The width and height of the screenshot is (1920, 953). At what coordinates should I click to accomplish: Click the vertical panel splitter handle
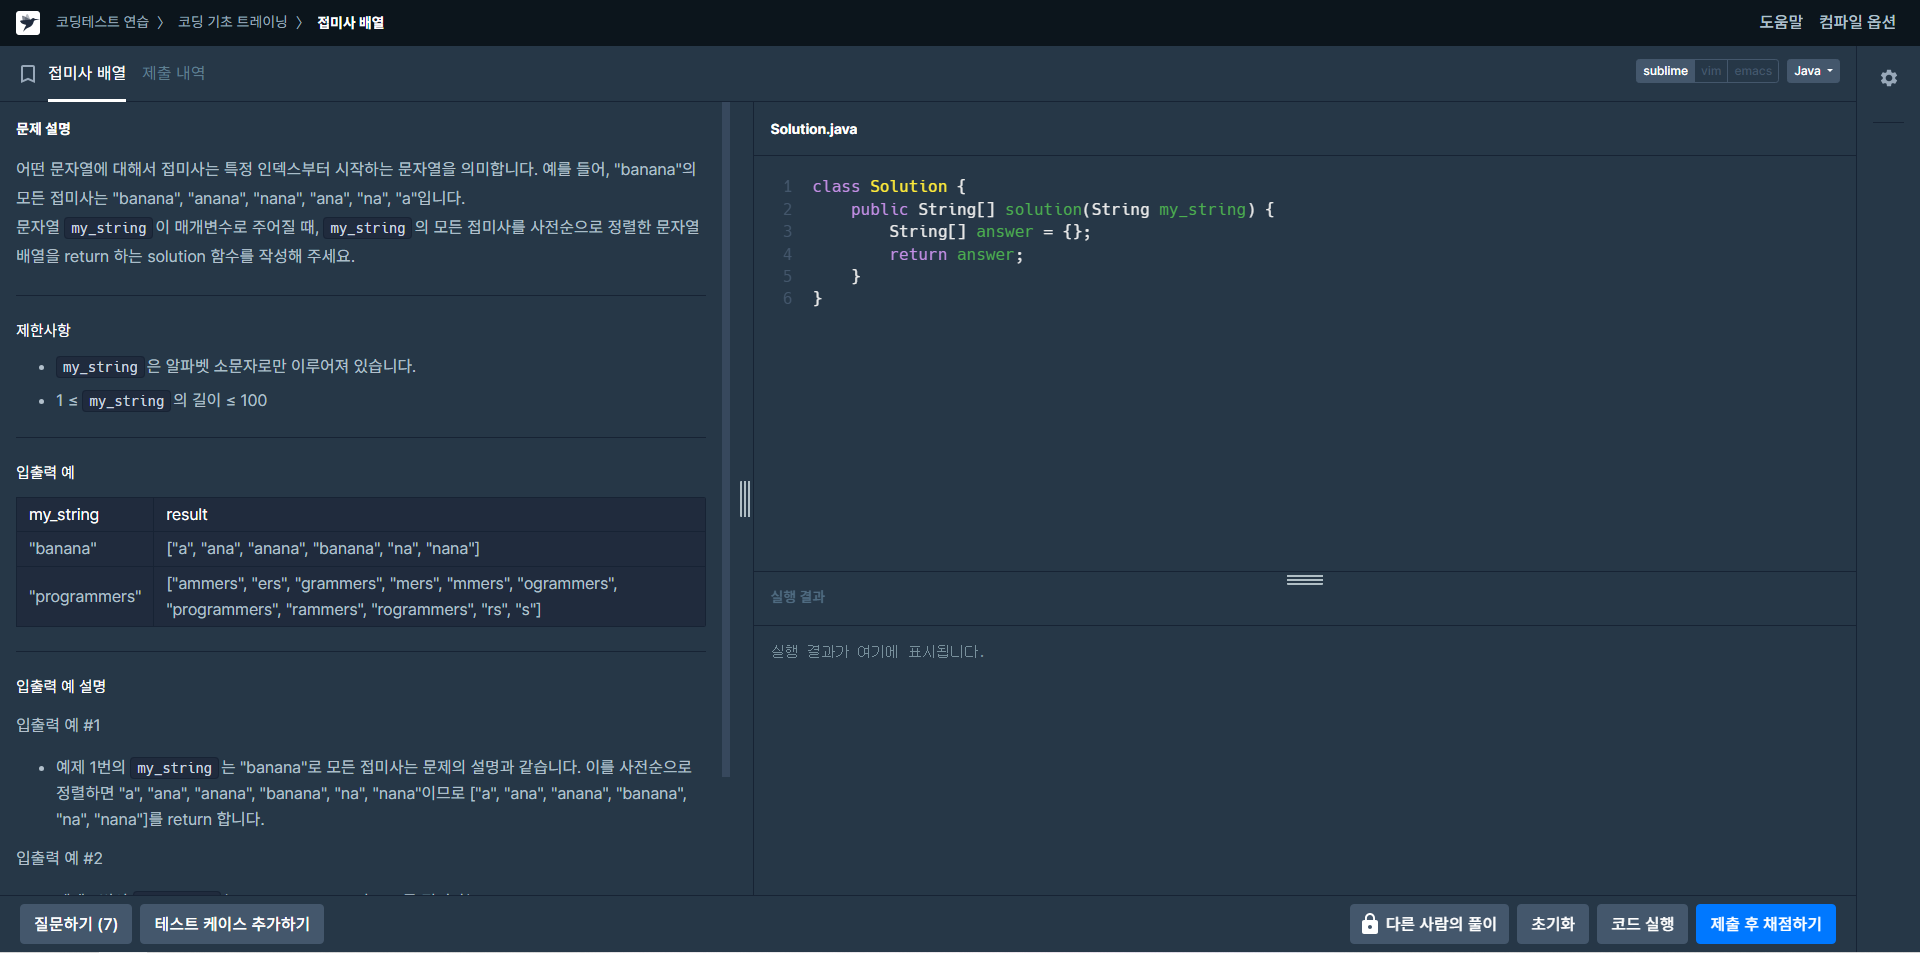click(x=745, y=498)
